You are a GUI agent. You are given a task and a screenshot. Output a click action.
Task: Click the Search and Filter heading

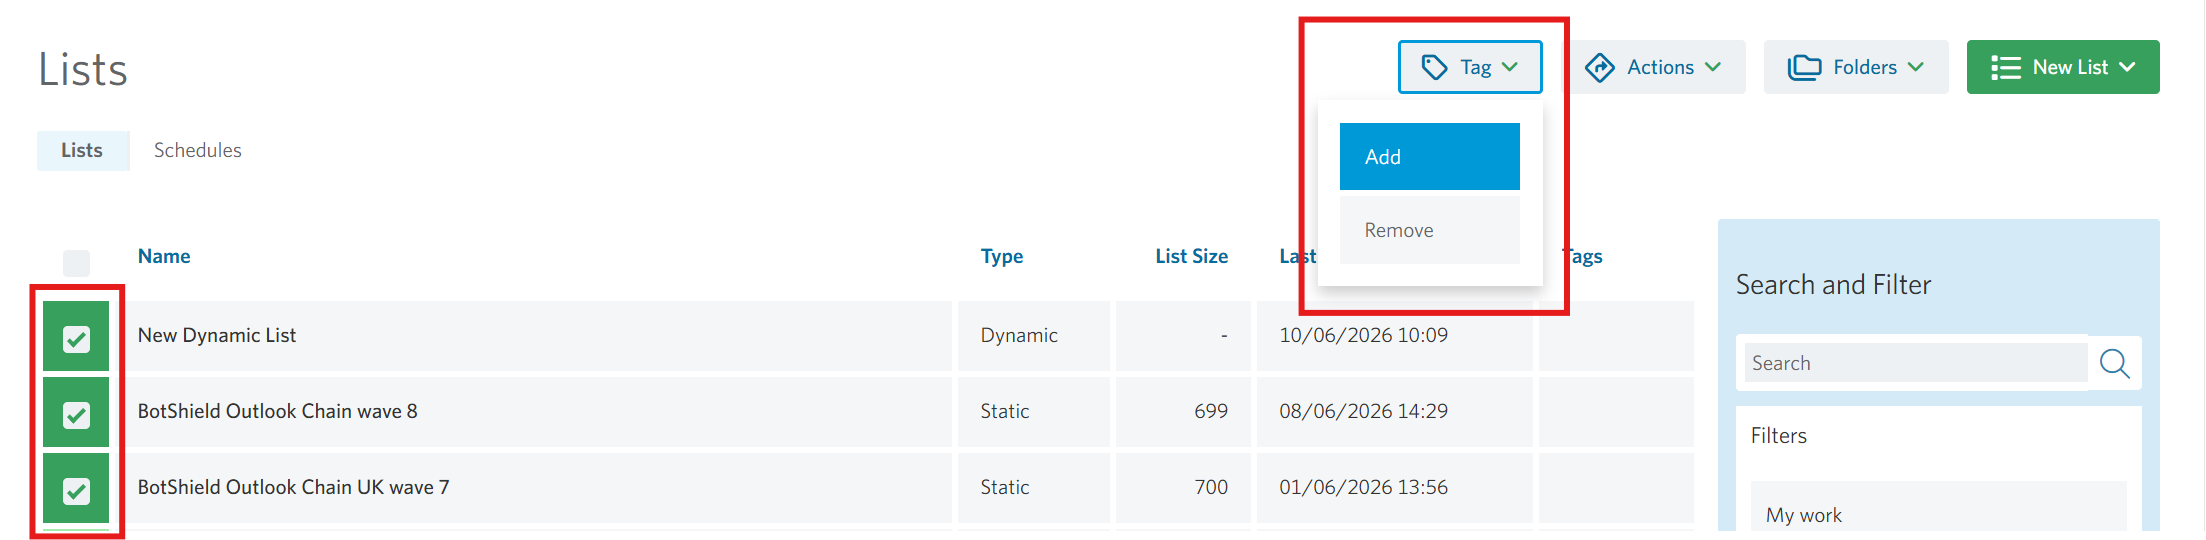click(1833, 285)
